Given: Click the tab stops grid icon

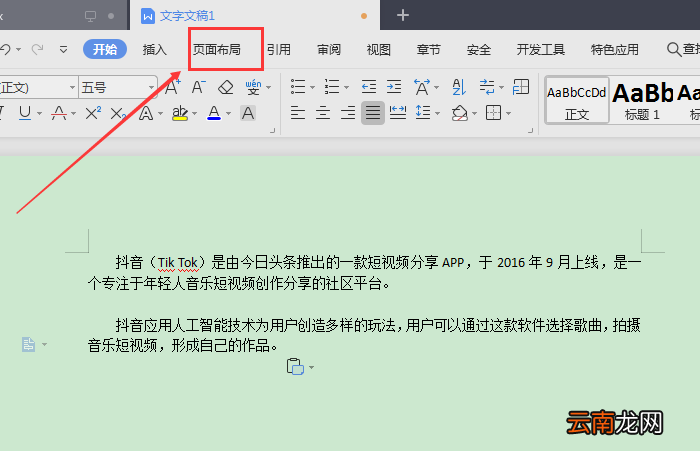Looking at the screenshot, I should 521,87.
